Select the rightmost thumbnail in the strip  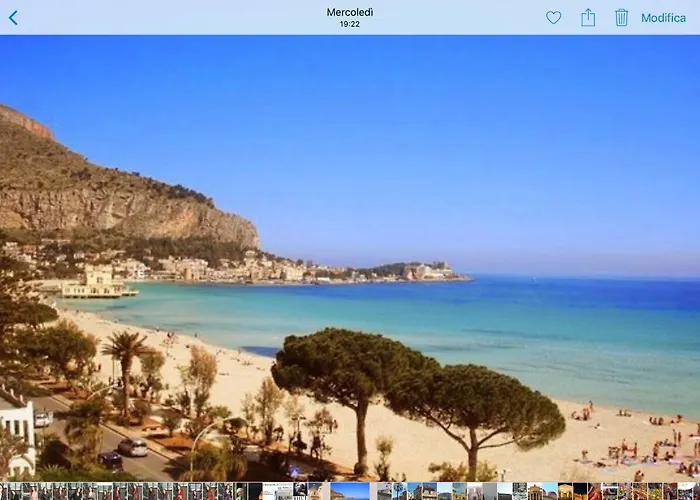(695, 491)
